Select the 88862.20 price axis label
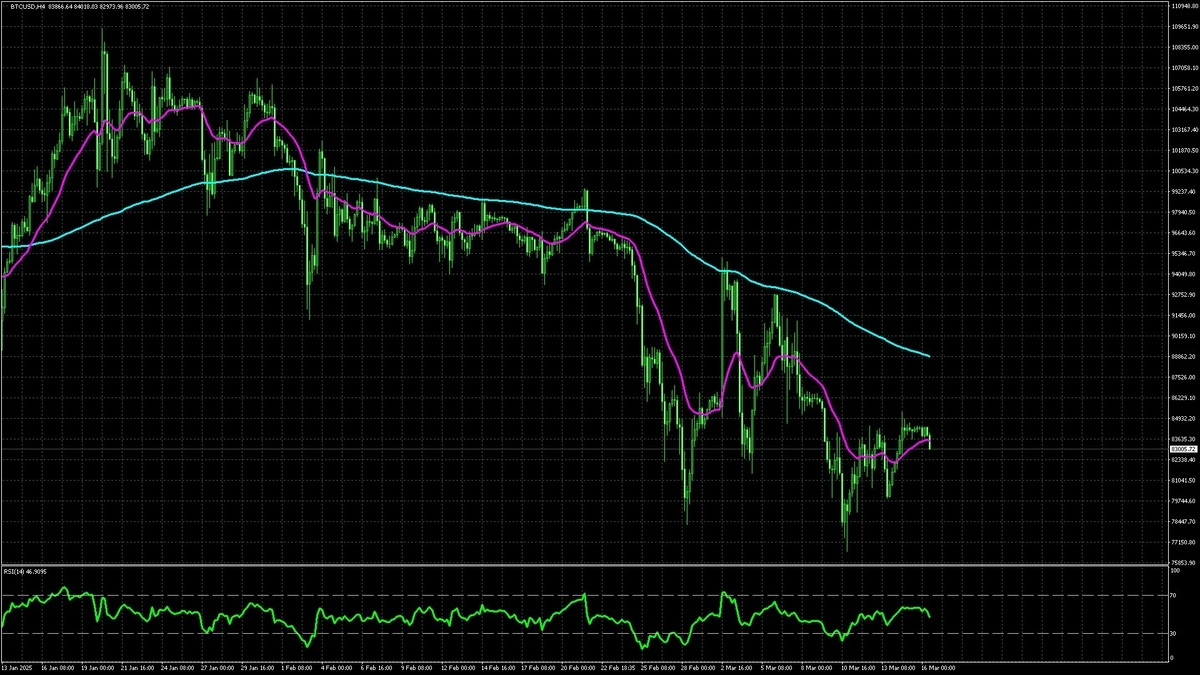 [1183, 356]
